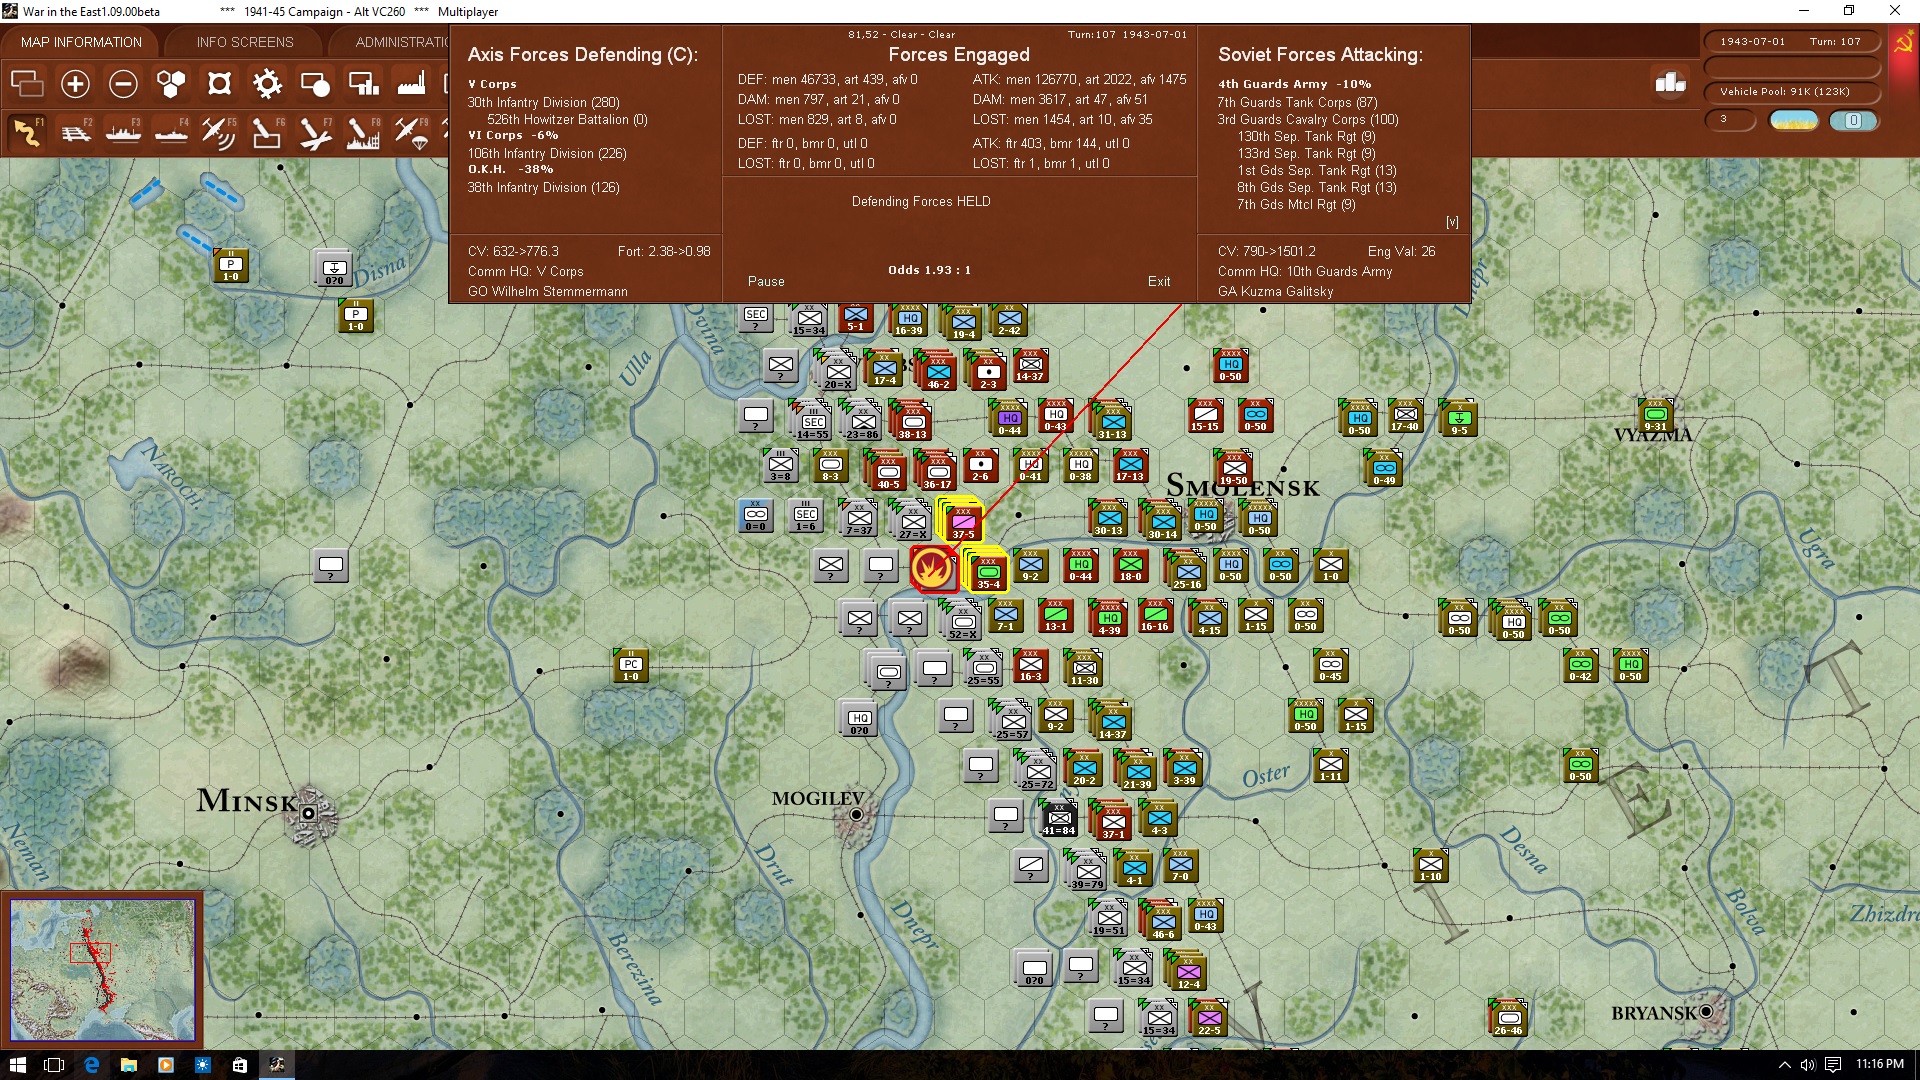The width and height of the screenshot is (1920, 1080).
Task: Click the battle explosion marker on map
Action: pyautogui.click(x=932, y=569)
